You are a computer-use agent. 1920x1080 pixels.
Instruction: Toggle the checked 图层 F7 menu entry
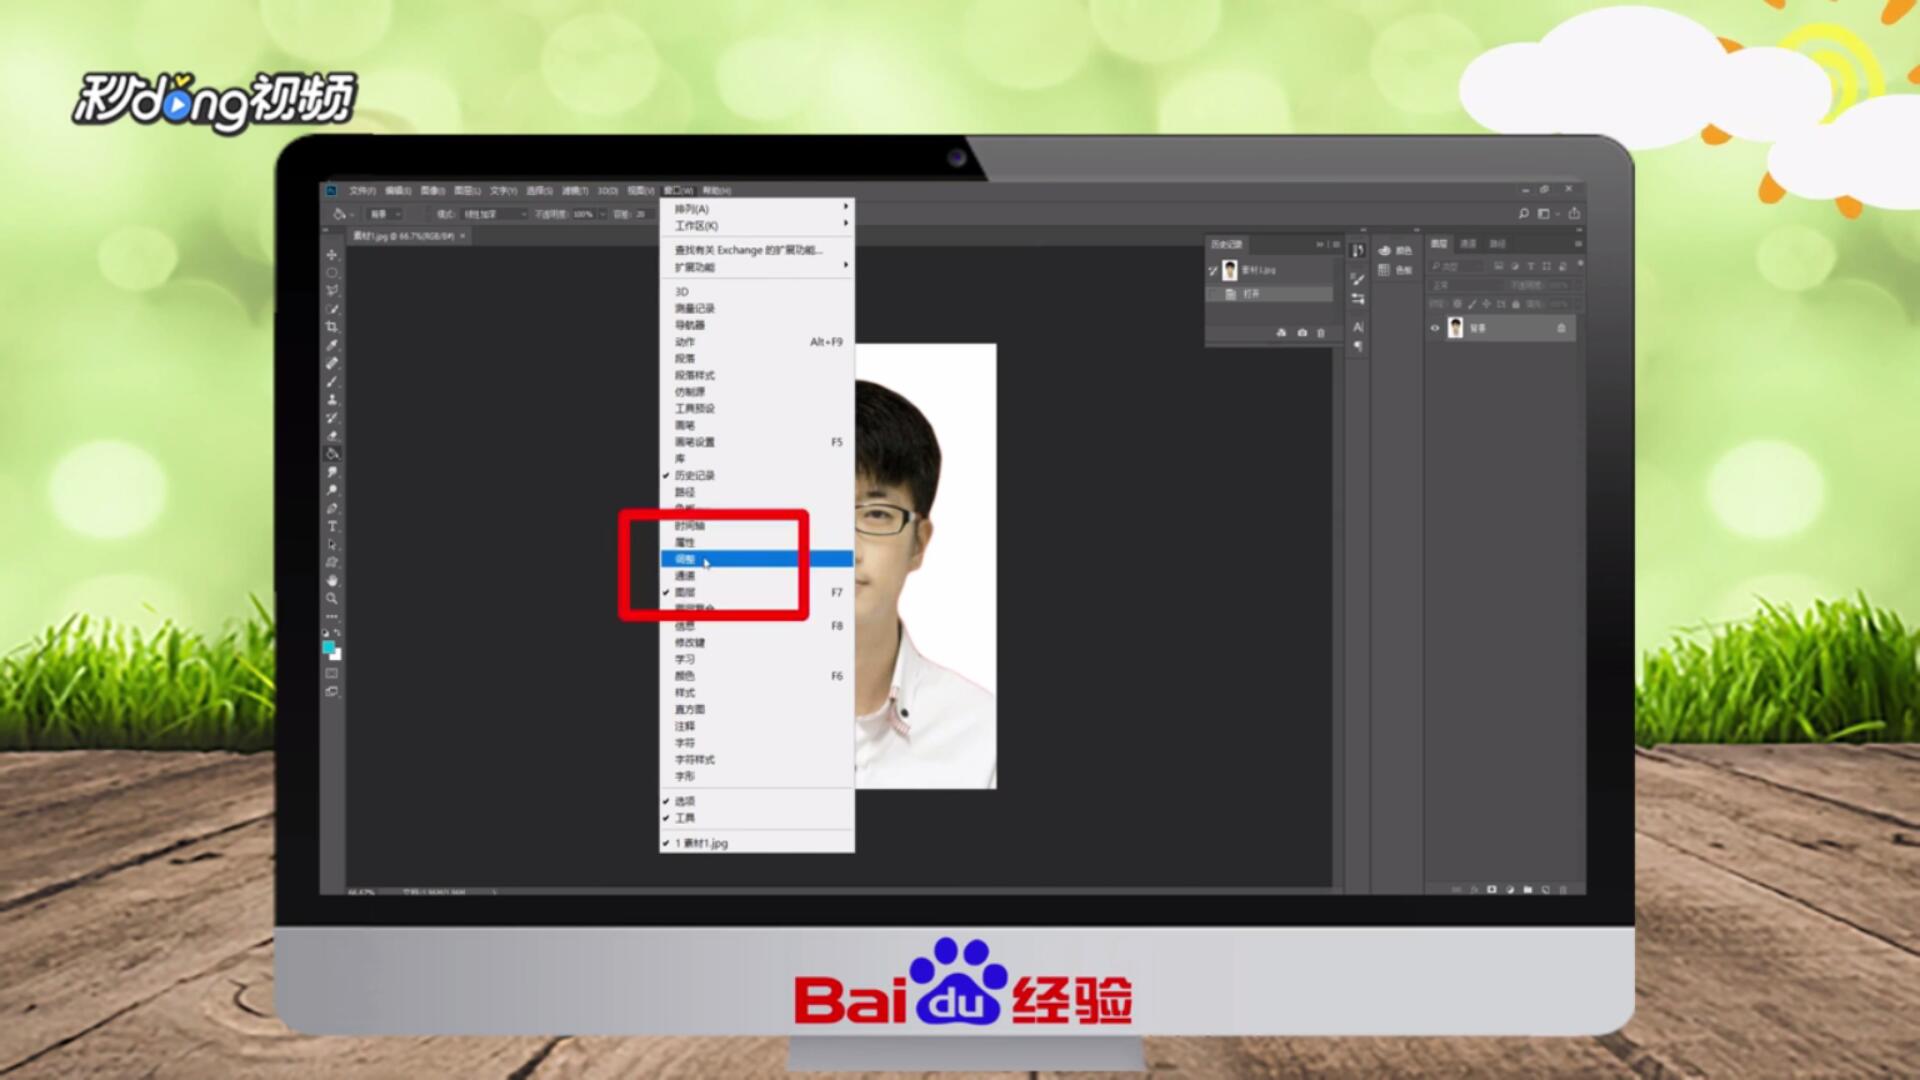685,592
